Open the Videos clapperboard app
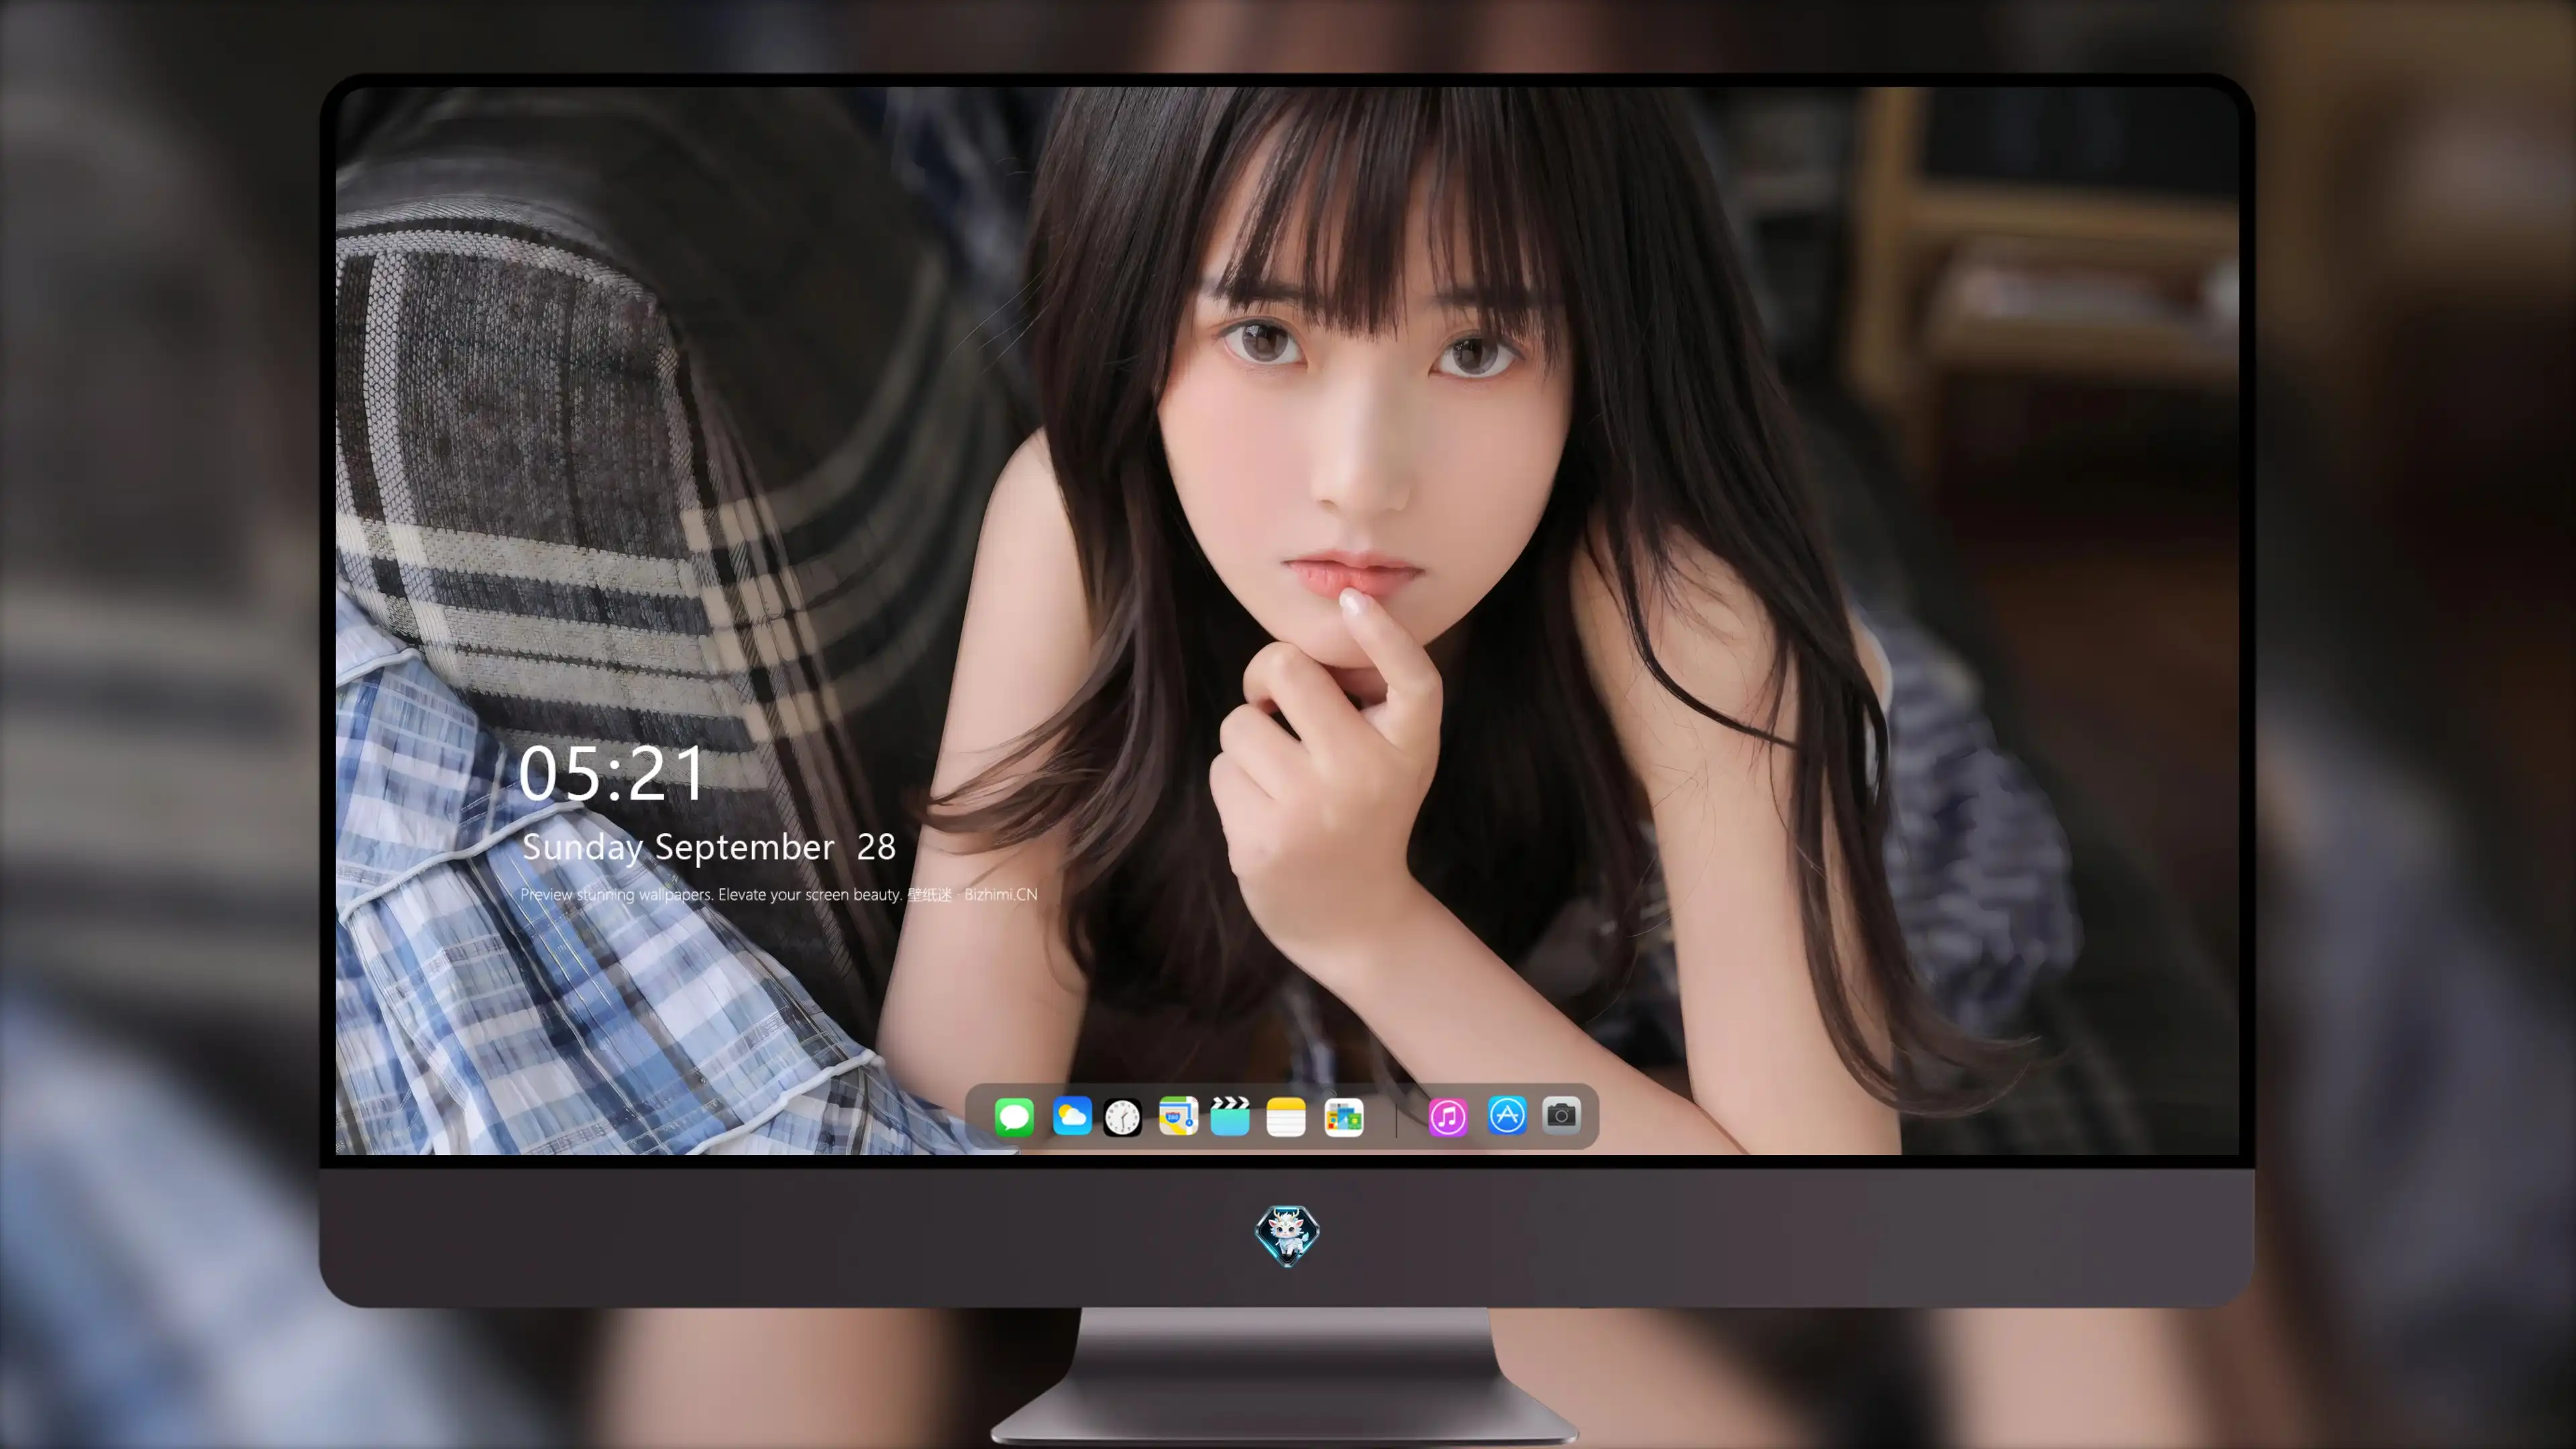2576x1449 pixels. pos(1230,1116)
